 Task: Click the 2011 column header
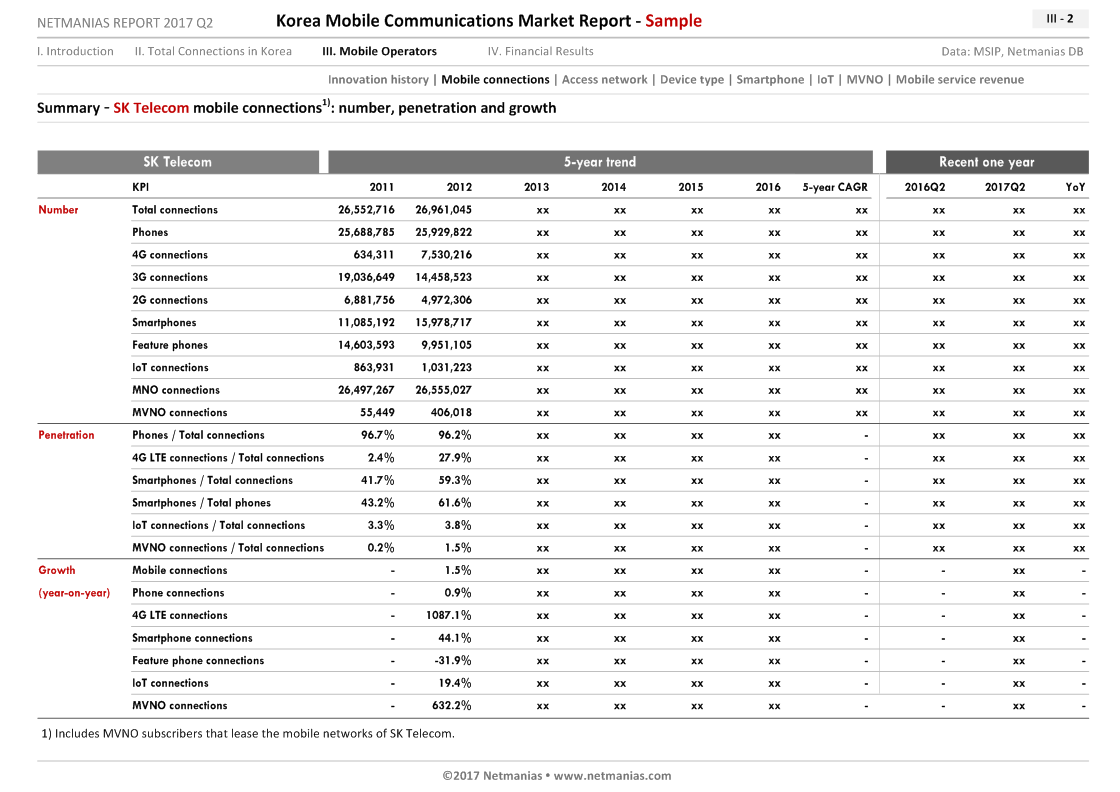pyautogui.click(x=381, y=187)
